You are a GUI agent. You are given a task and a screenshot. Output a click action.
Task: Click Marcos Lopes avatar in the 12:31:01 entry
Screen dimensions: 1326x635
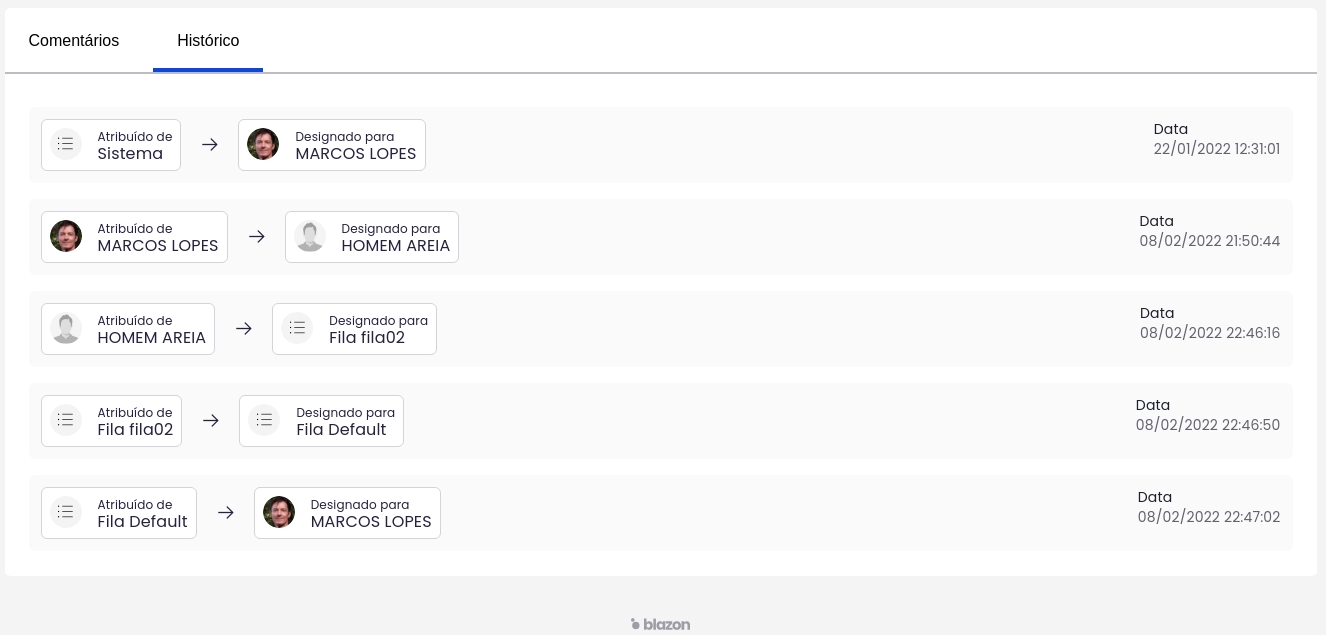point(263,144)
